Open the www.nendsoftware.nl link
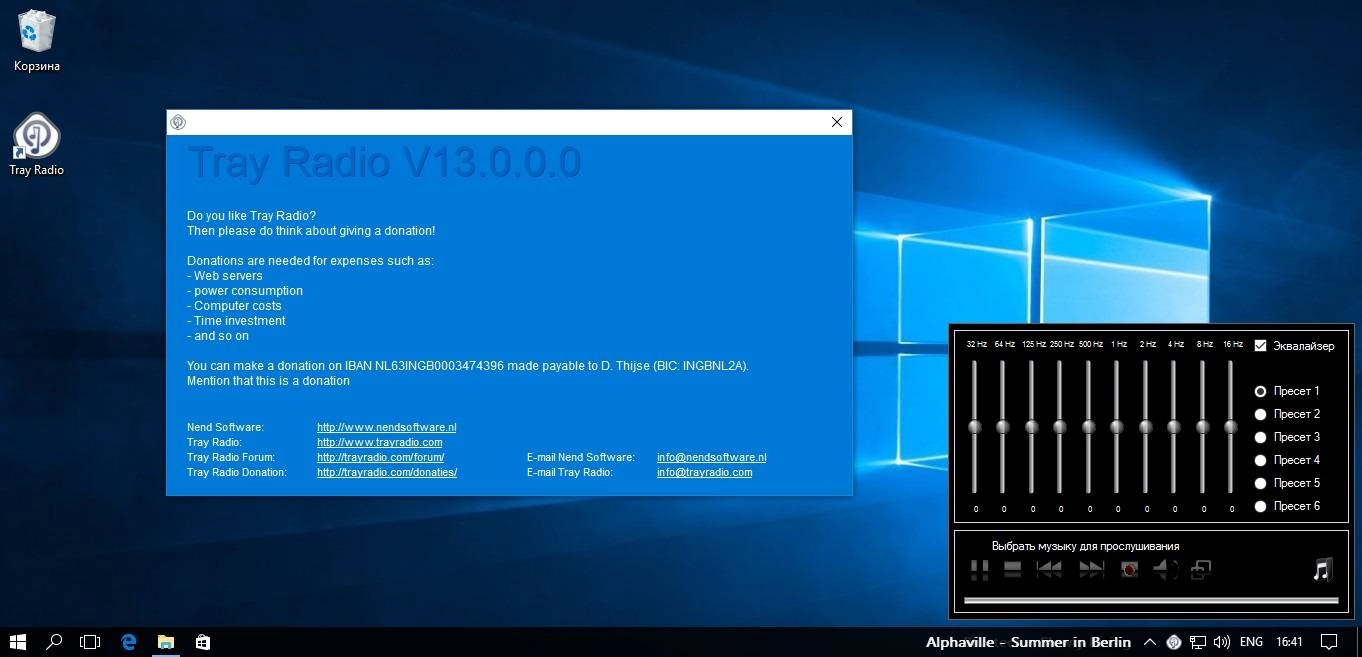1362x657 pixels. pyautogui.click(x=386, y=427)
